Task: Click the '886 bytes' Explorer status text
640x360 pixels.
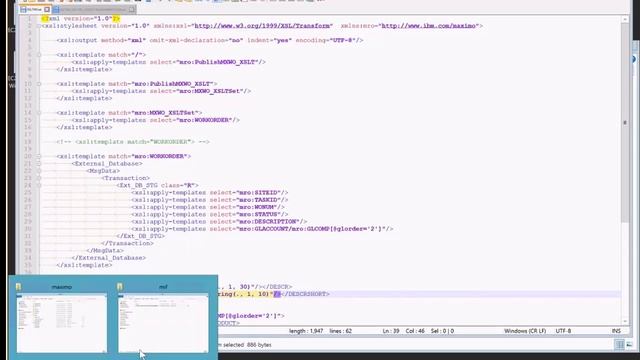Action: pos(259,345)
